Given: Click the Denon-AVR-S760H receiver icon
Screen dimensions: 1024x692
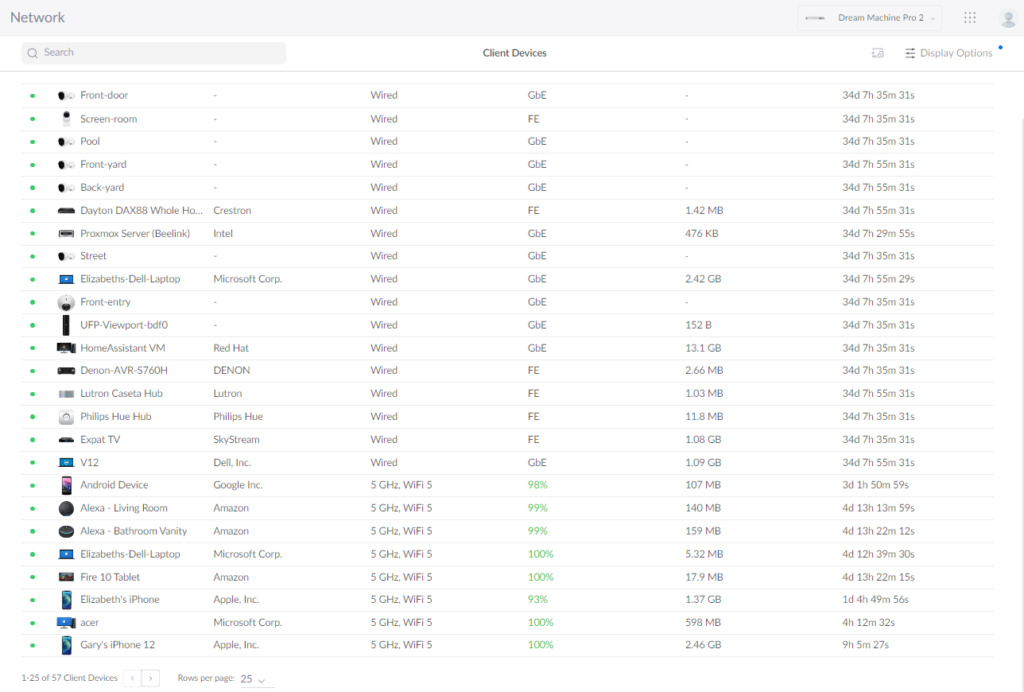Looking at the screenshot, I should tap(66, 371).
